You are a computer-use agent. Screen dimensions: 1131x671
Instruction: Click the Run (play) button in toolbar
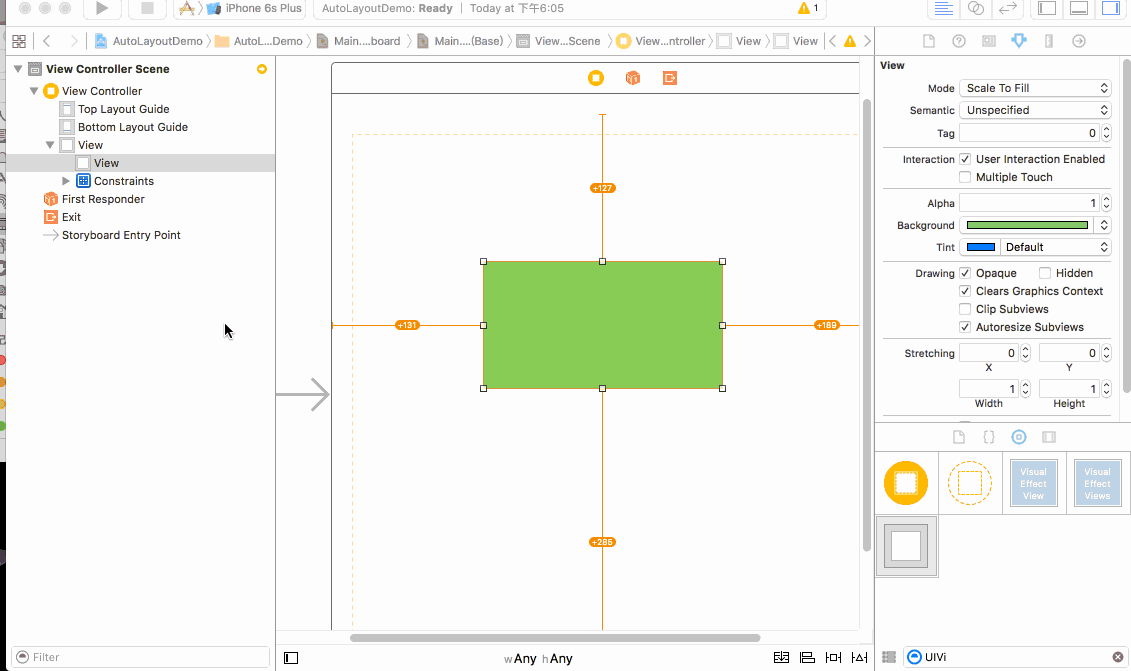click(101, 9)
